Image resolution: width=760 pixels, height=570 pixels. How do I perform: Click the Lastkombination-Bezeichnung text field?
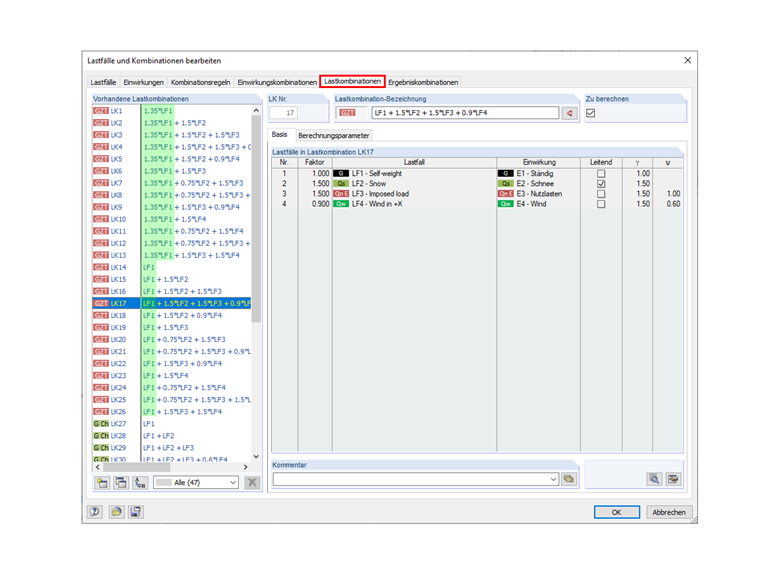465,113
